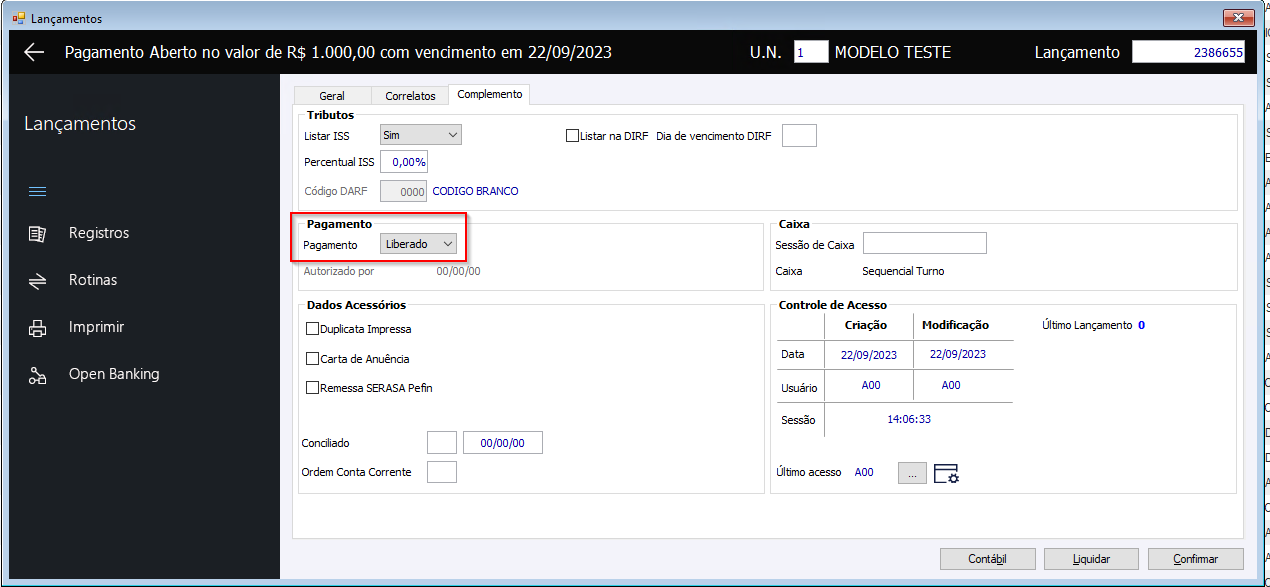
Task: Click the Último Lançamento value 0
Action: [x=1141, y=325]
